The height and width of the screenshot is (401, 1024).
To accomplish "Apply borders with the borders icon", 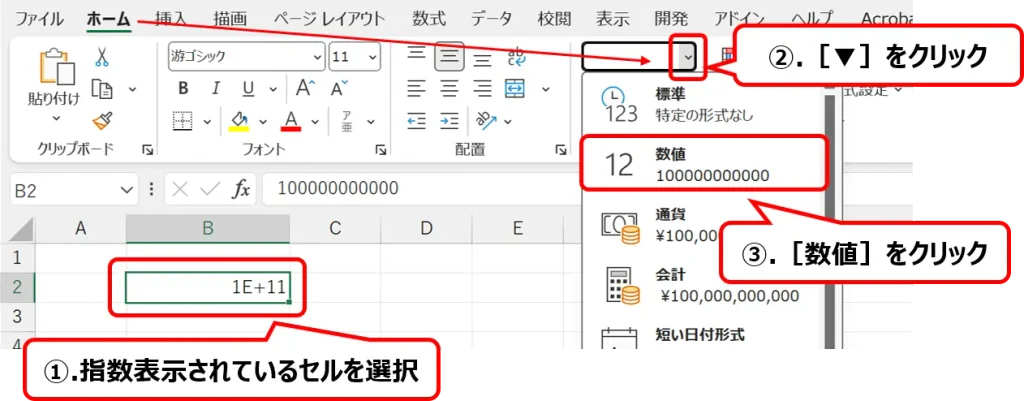I will tap(184, 121).
